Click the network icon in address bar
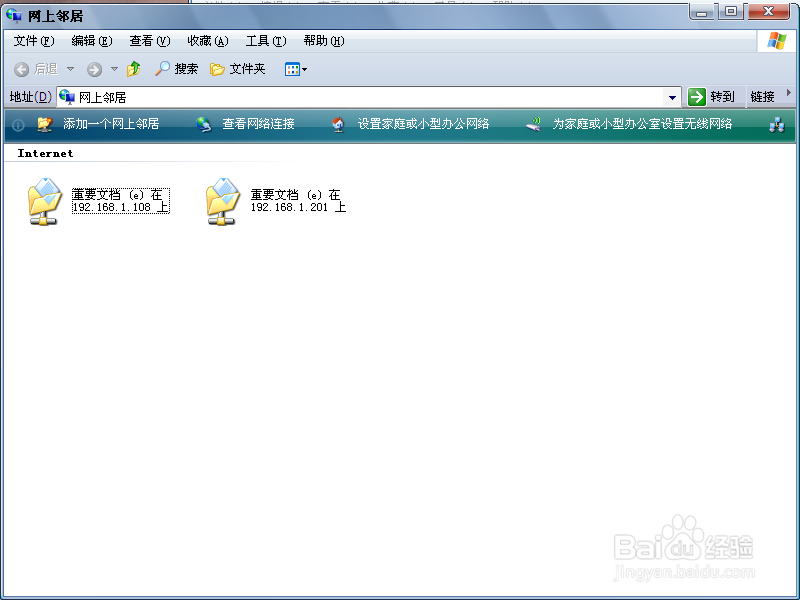The width and height of the screenshot is (800, 600). (x=67, y=97)
